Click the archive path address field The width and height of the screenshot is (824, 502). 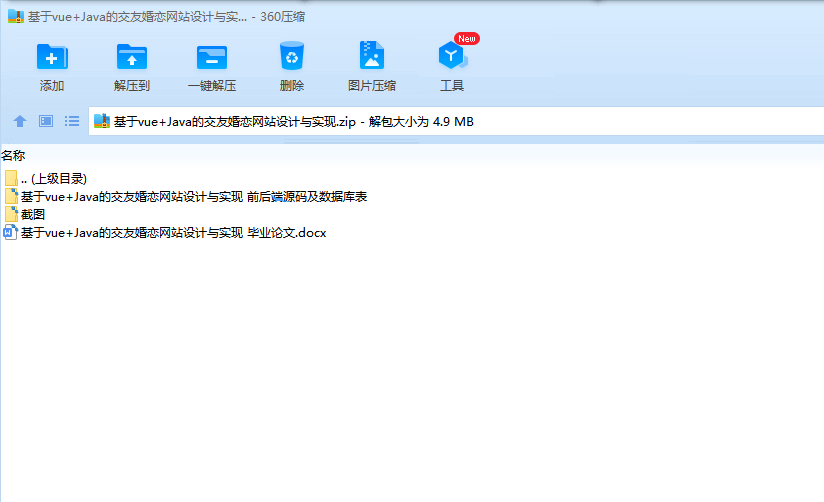pos(456,121)
